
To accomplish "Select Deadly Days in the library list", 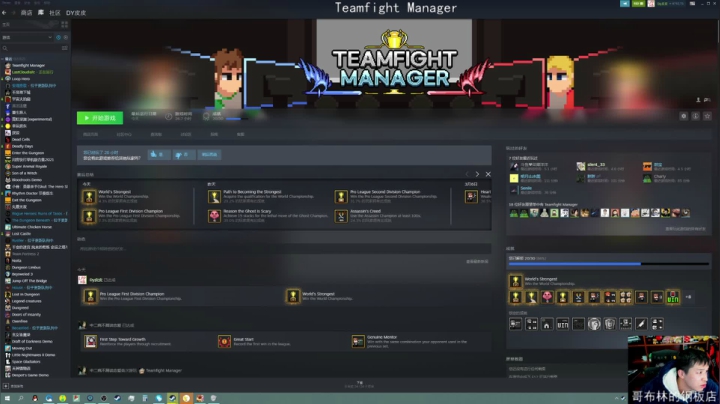I will [22, 146].
